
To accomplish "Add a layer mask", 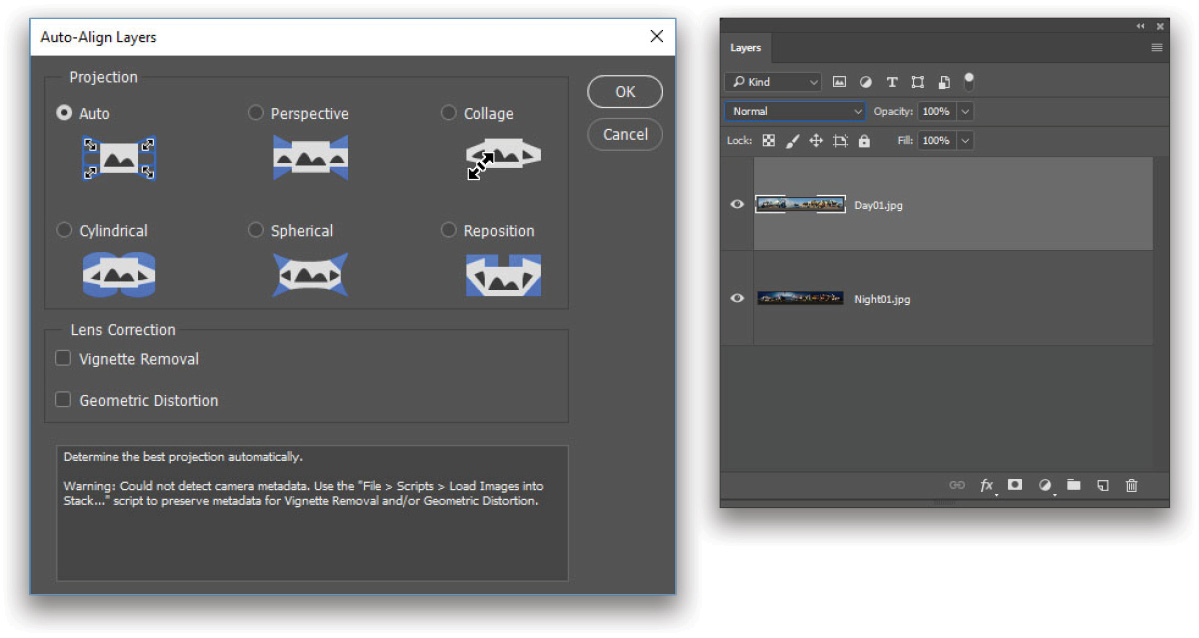I will click(x=1015, y=485).
